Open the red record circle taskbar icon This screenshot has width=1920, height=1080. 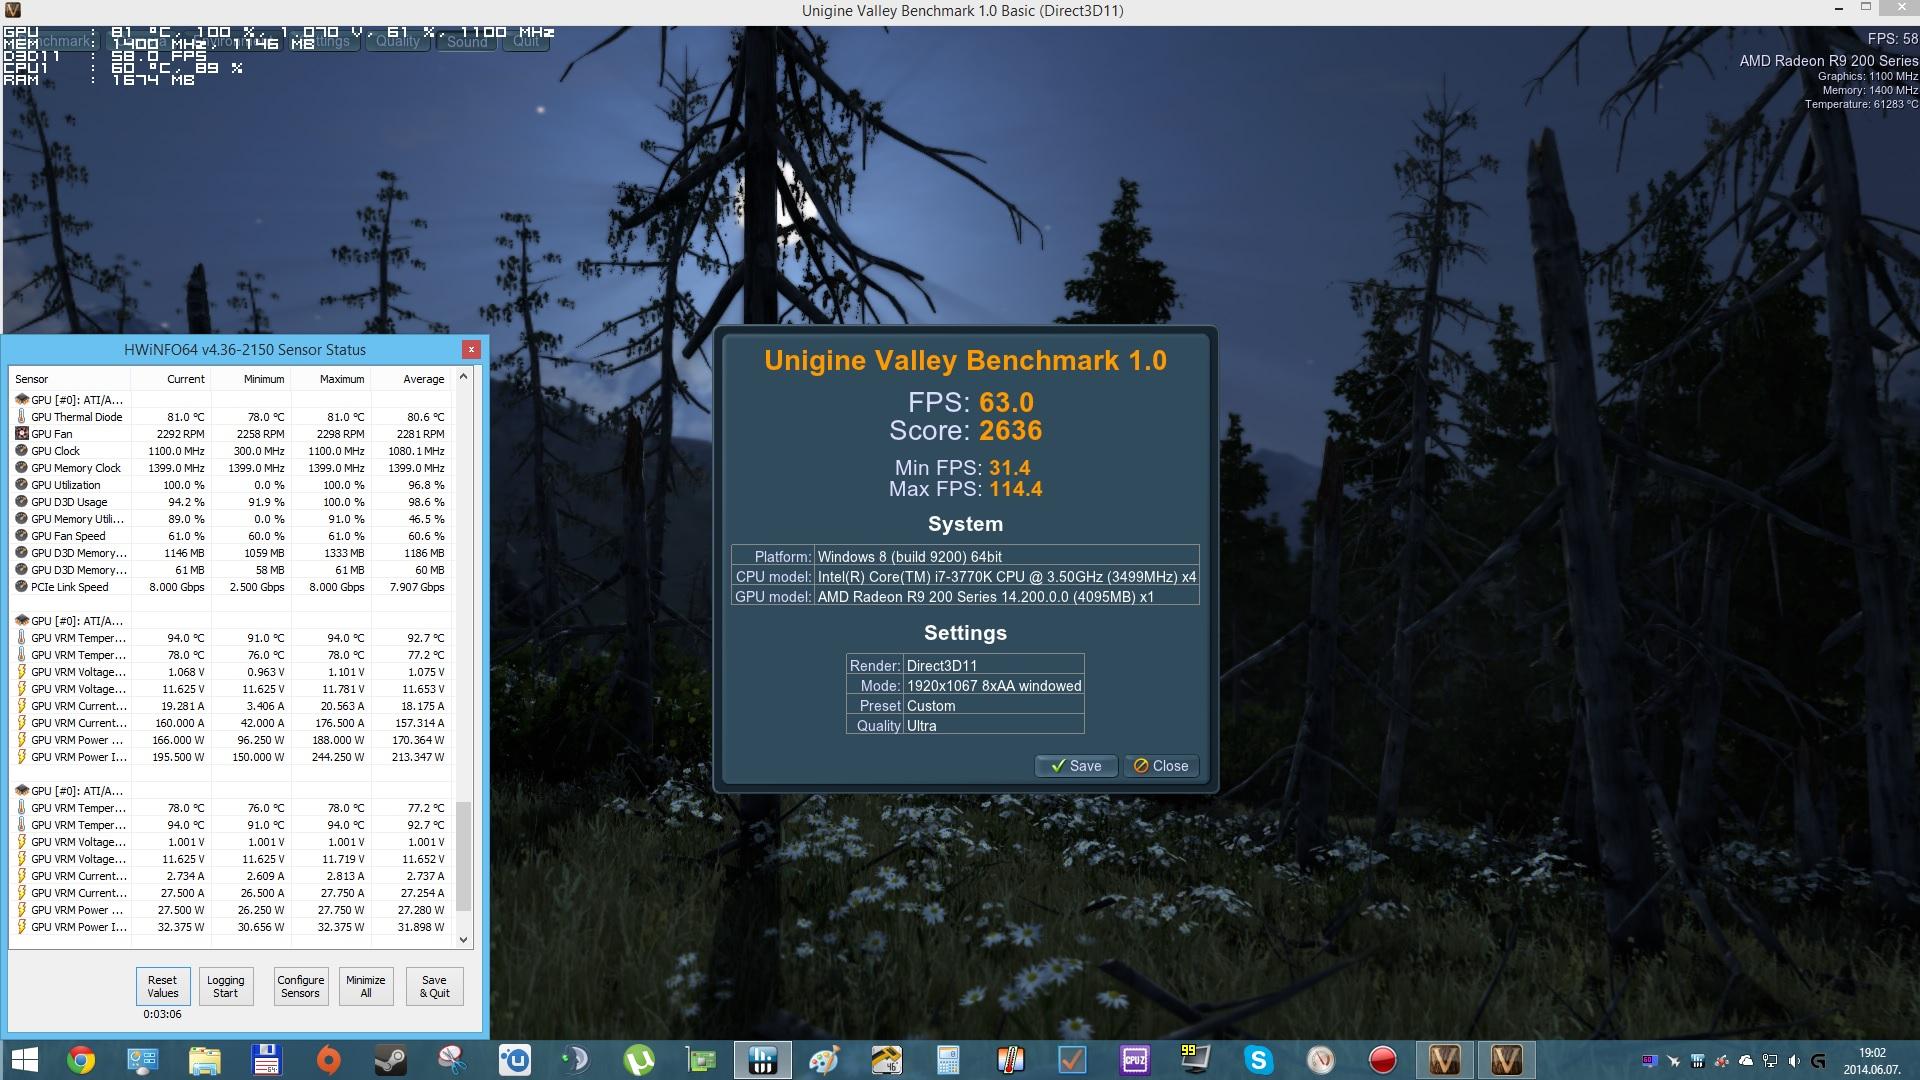click(1382, 1060)
